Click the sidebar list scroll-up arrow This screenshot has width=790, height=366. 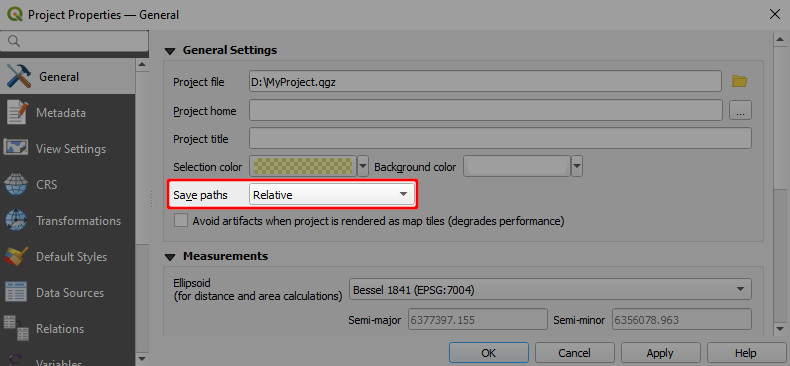click(142, 65)
